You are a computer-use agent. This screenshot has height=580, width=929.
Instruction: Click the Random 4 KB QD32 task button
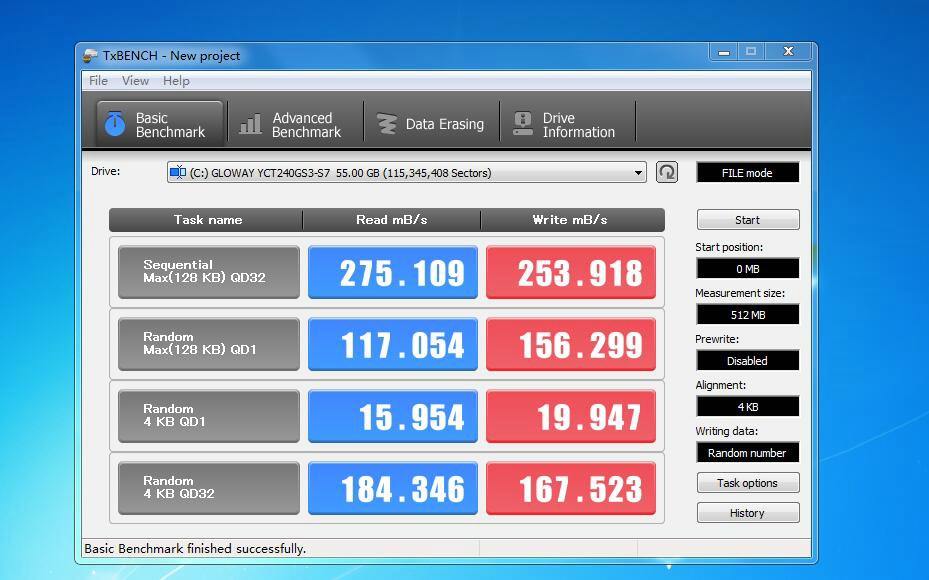coord(209,488)
